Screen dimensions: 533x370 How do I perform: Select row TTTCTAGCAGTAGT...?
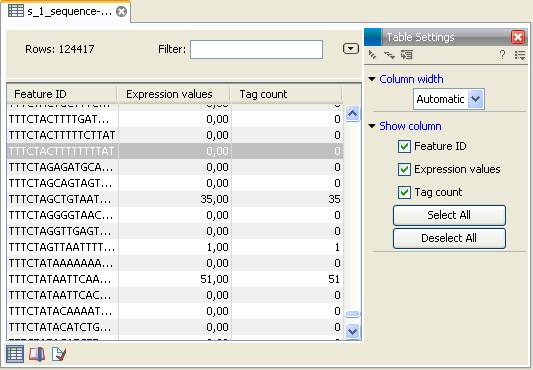tap(175, 183)
